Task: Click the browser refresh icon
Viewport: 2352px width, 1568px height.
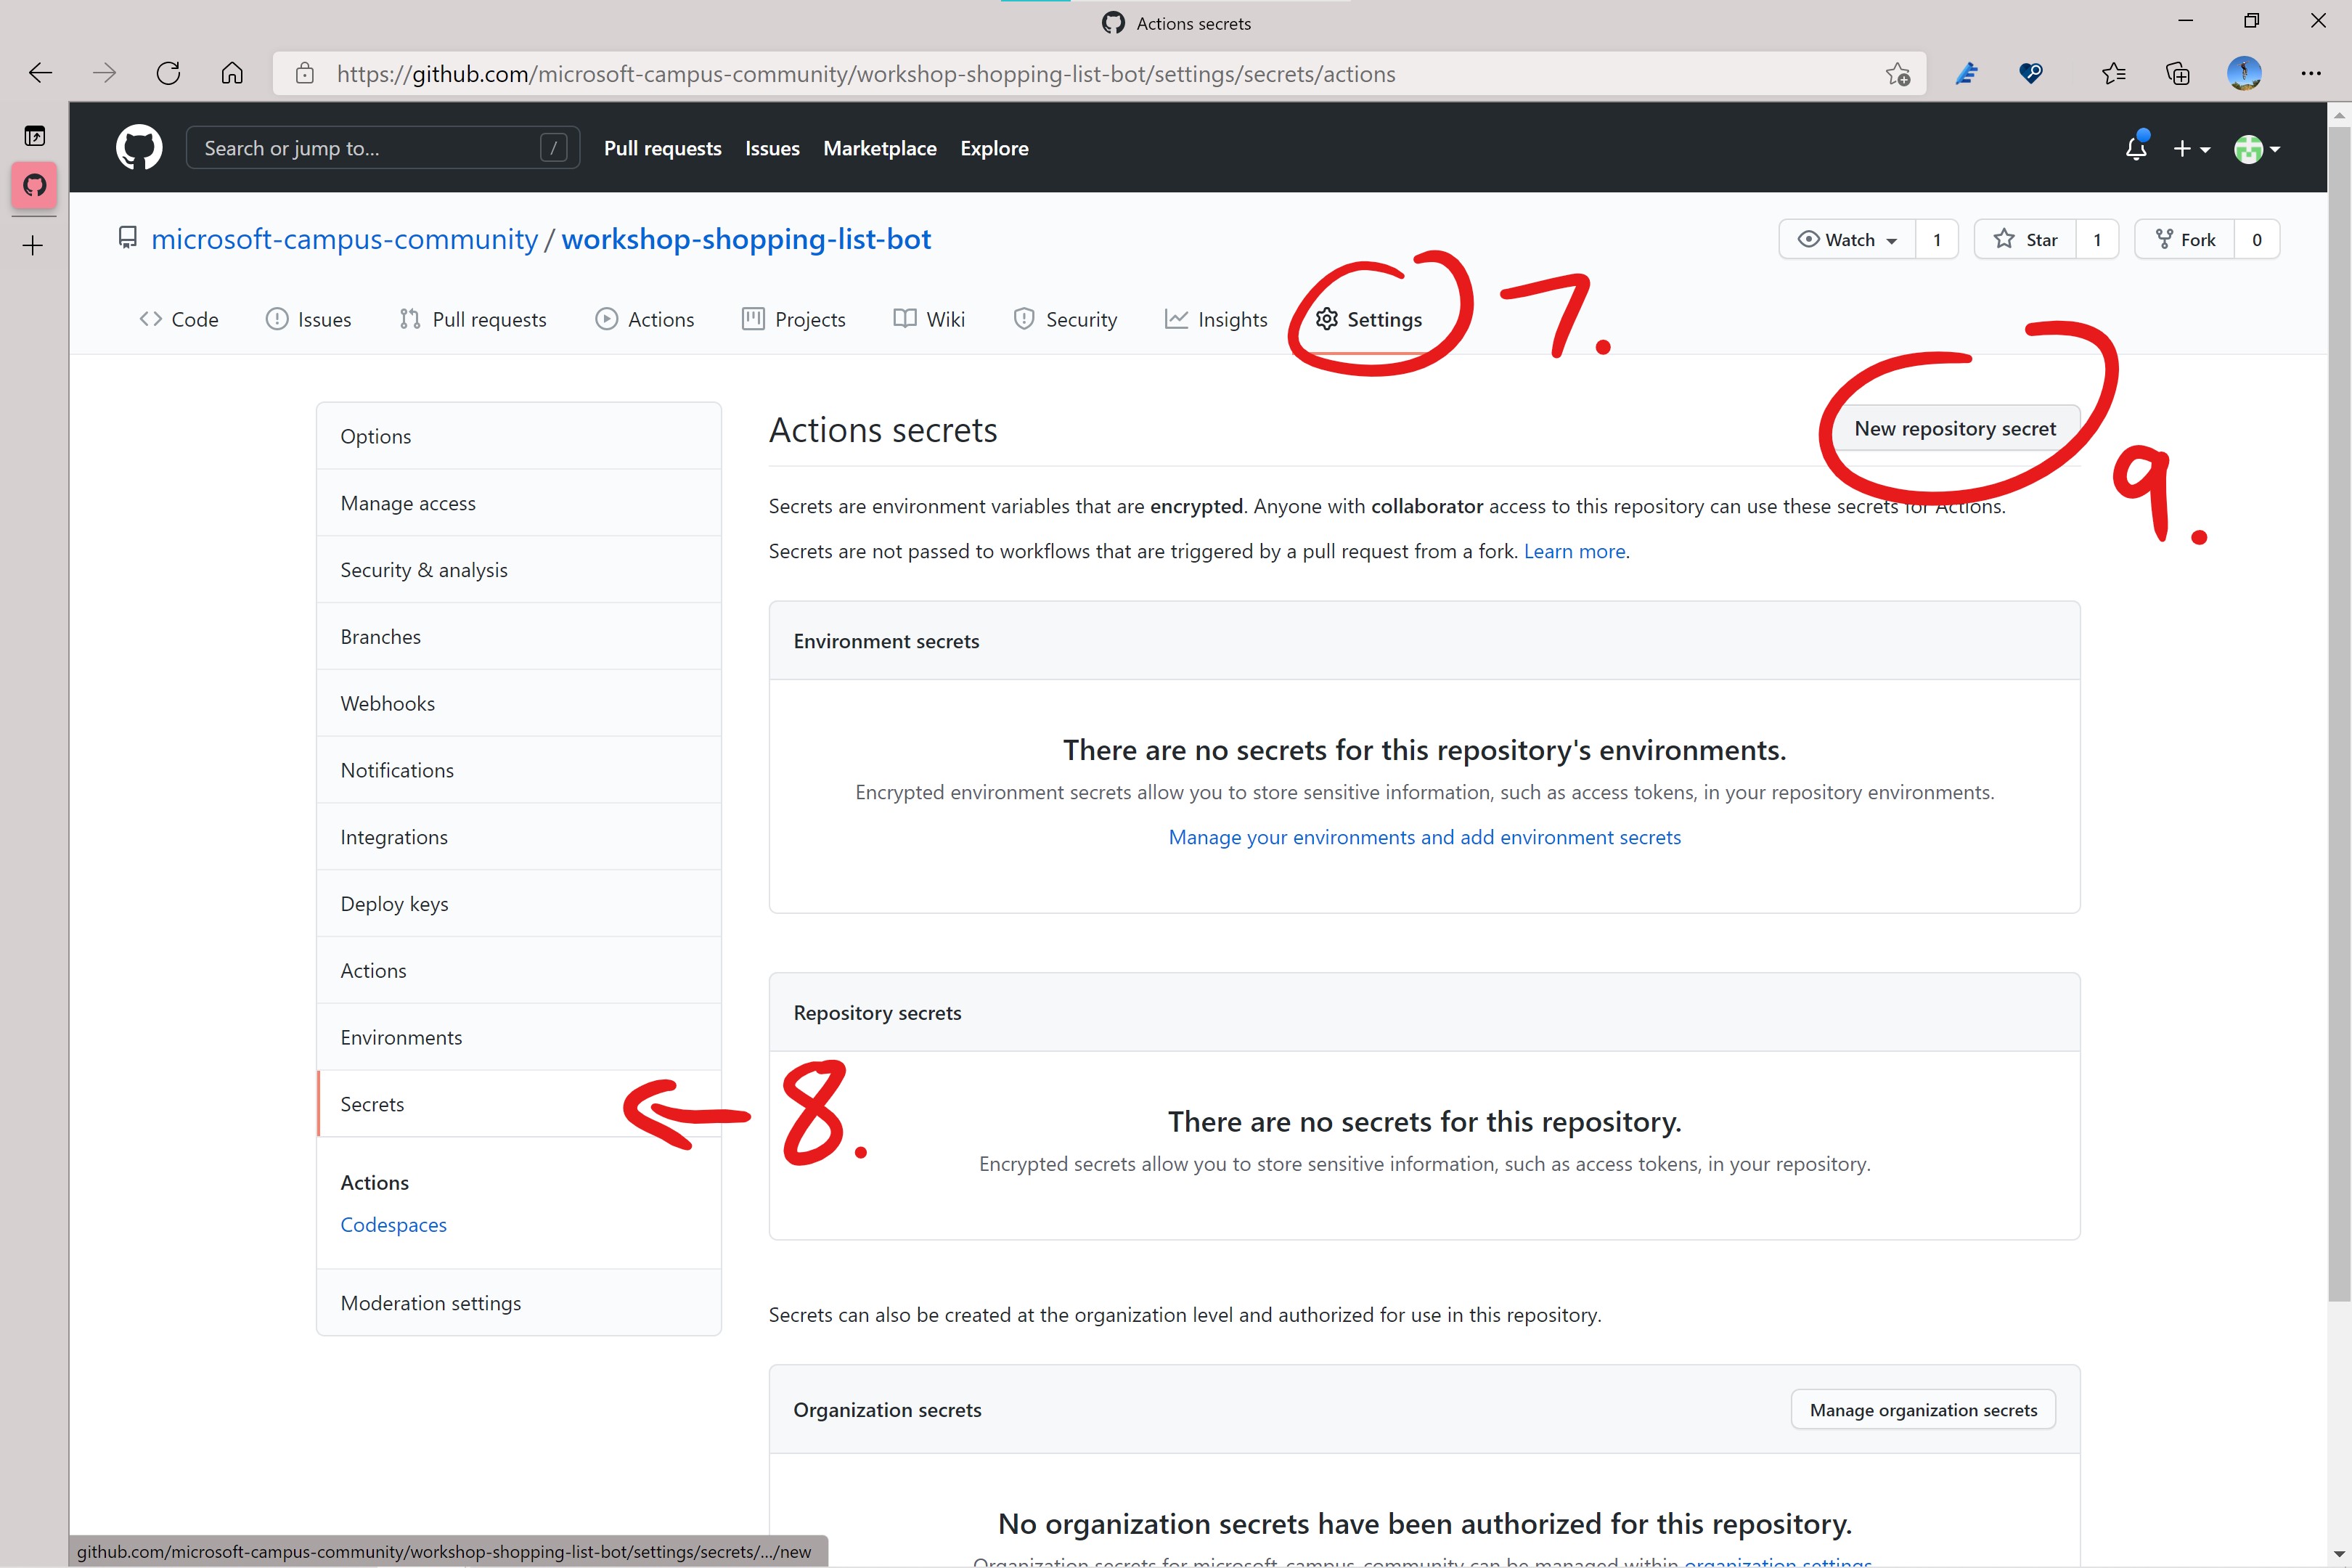Action: click(168, 73)
